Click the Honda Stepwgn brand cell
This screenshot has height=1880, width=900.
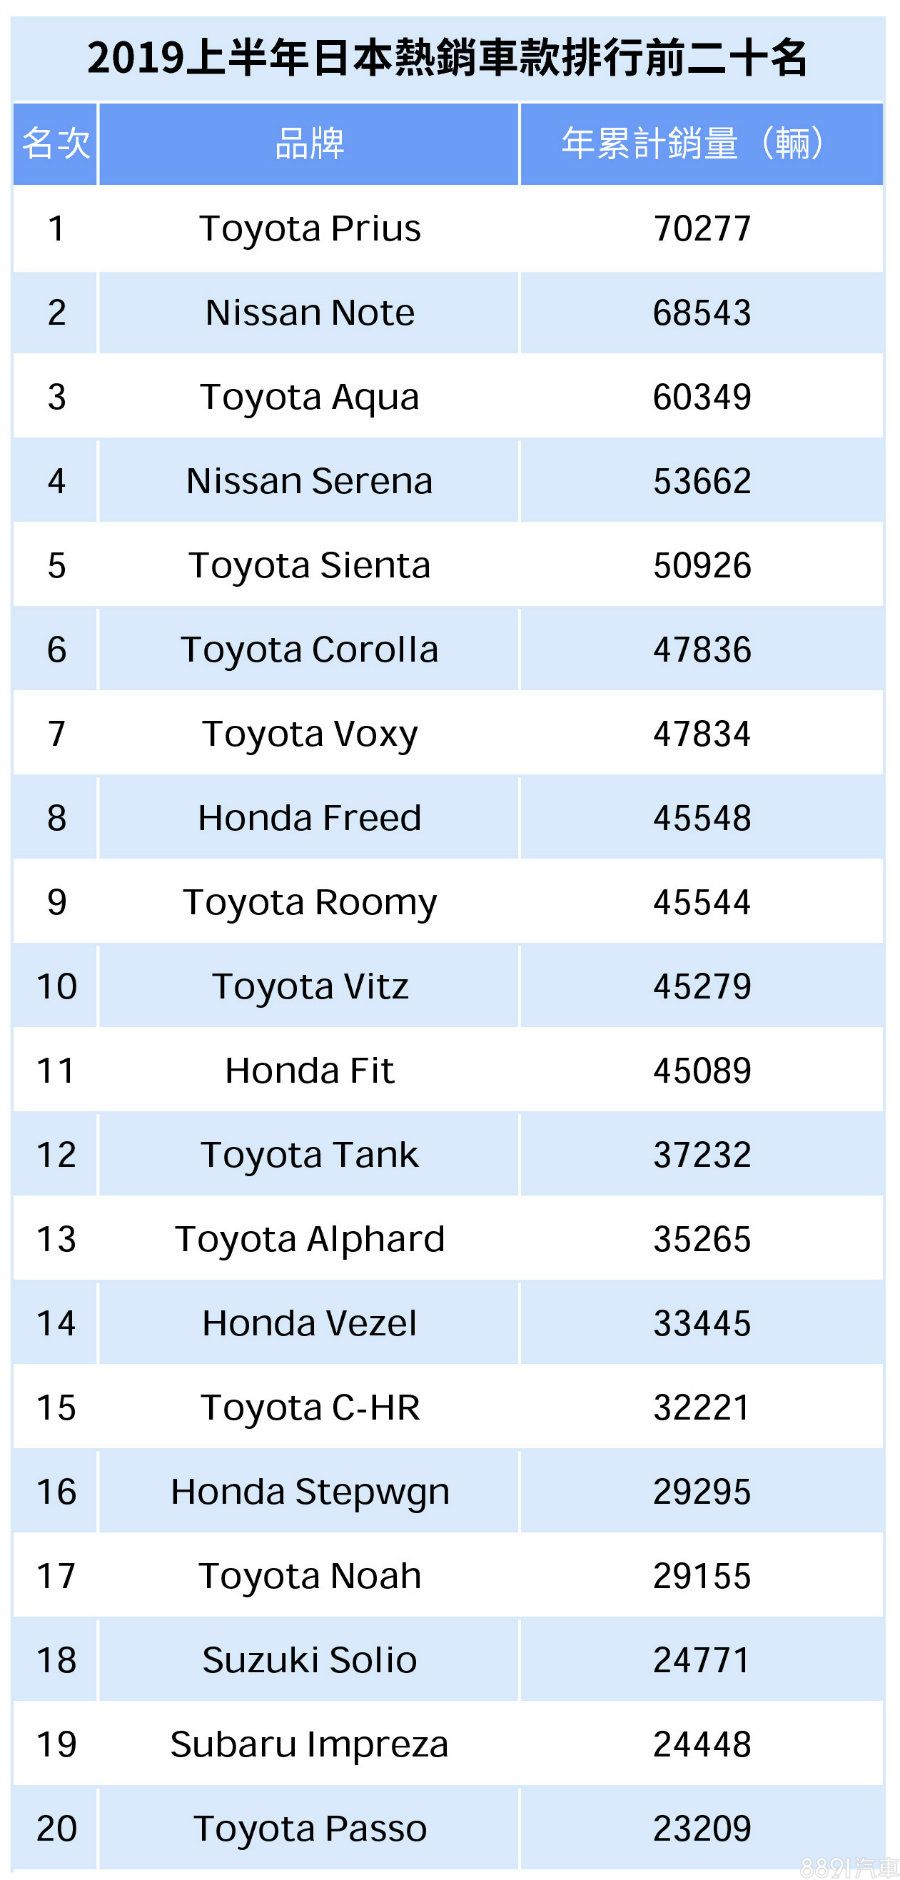(309, 1492)
